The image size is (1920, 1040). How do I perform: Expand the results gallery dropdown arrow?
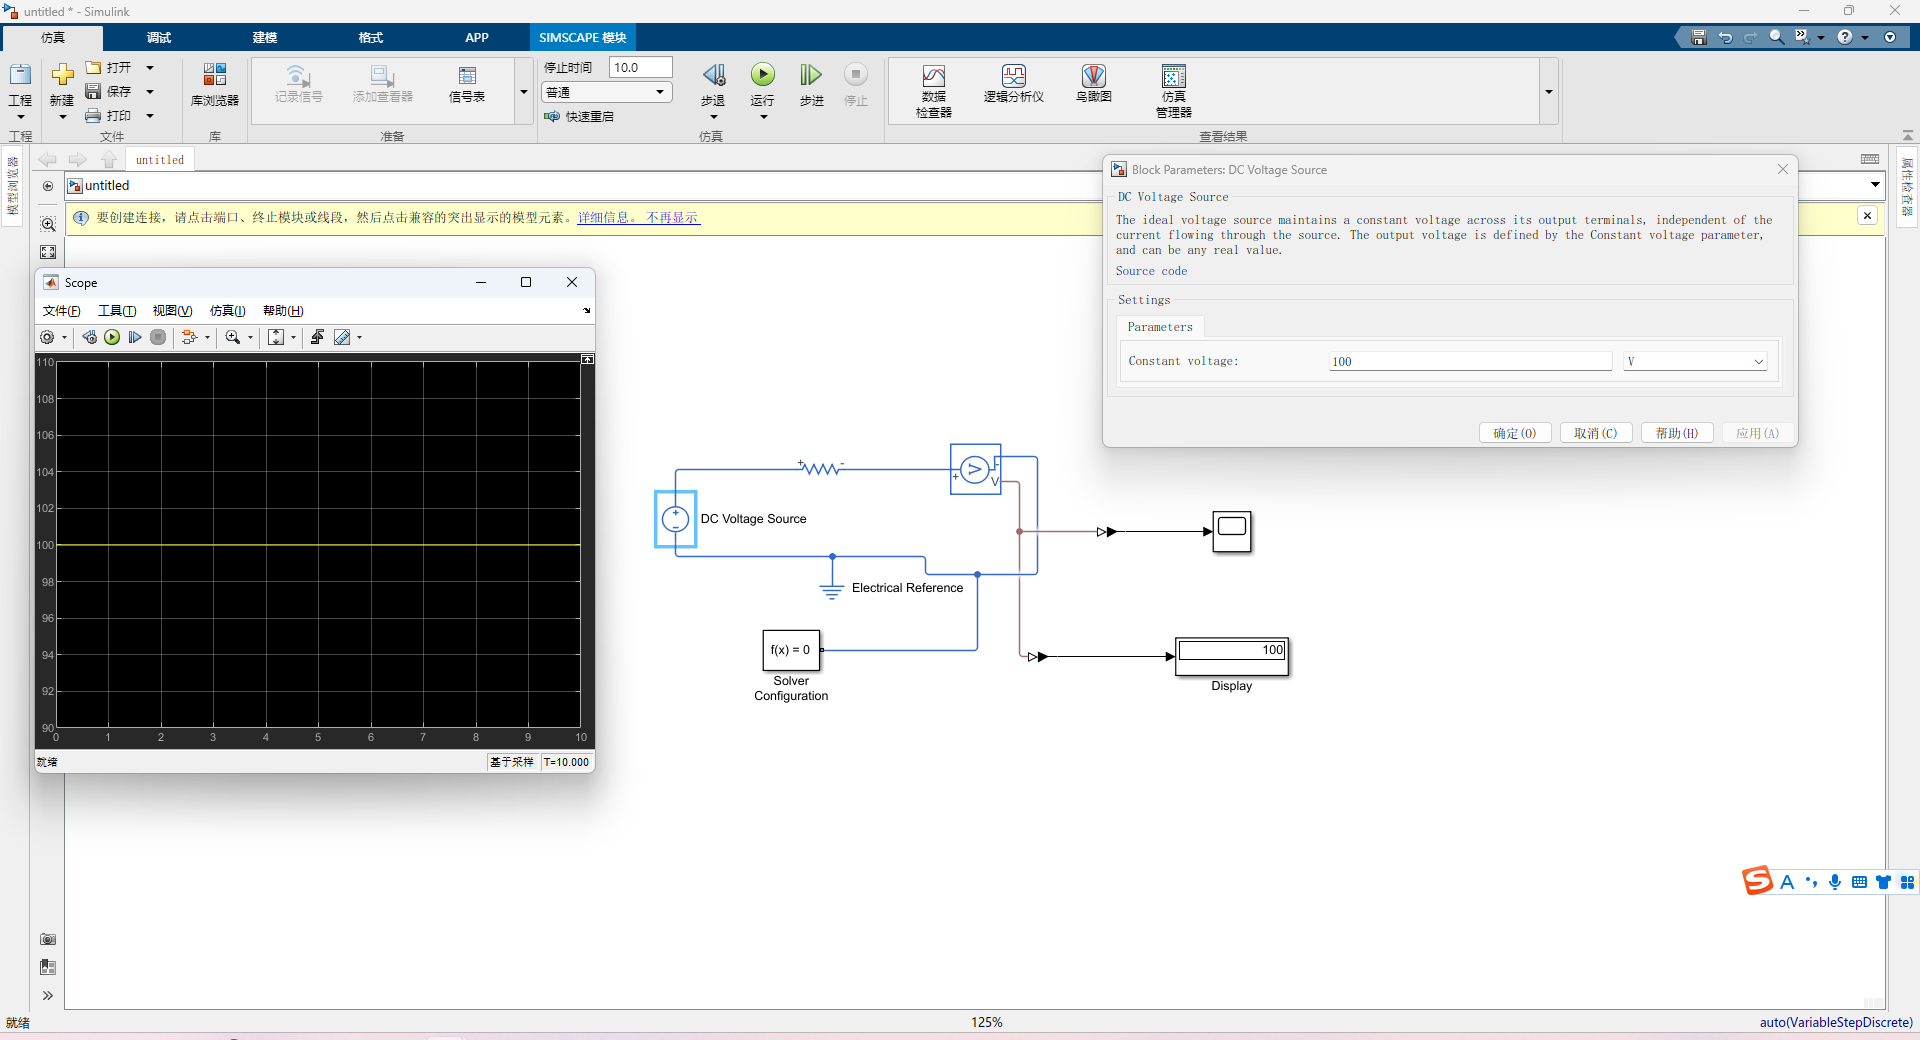point(1548,92)
